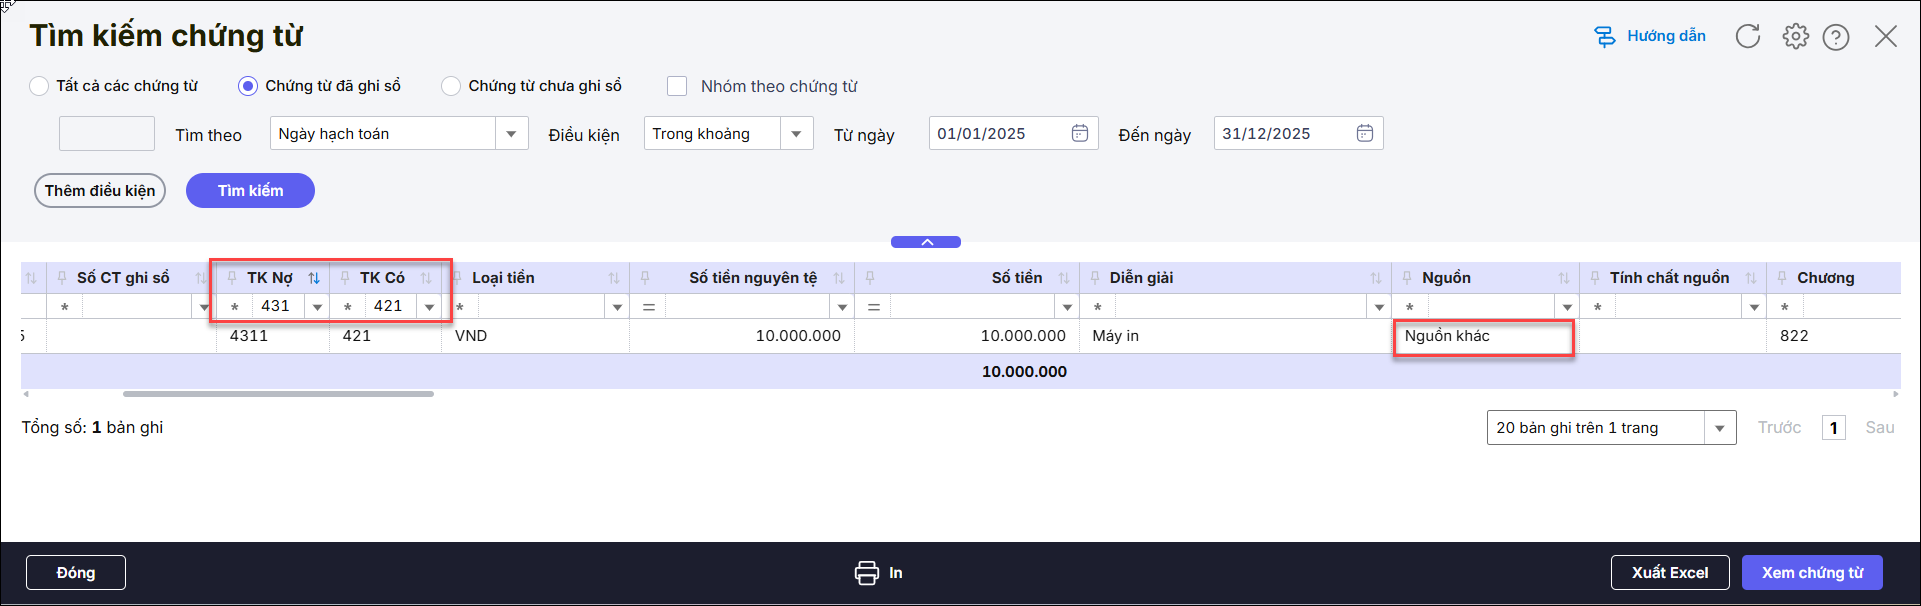
Task: Open the Trong khoảng condition dropdown
Action: tap(796, 134)
